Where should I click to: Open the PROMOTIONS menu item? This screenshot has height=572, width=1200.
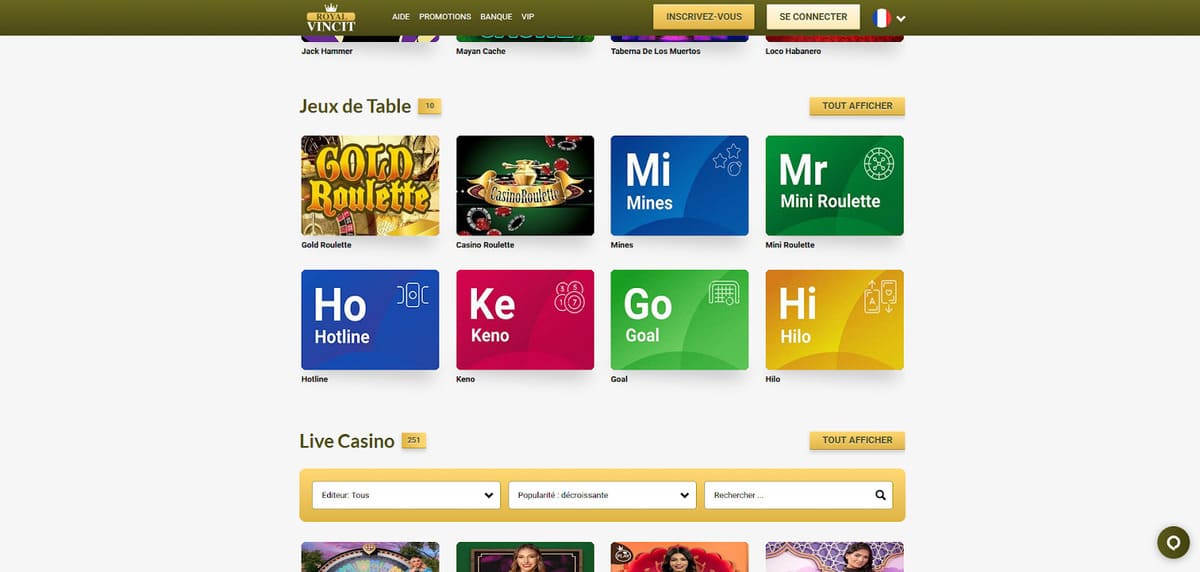click(445, 17)
